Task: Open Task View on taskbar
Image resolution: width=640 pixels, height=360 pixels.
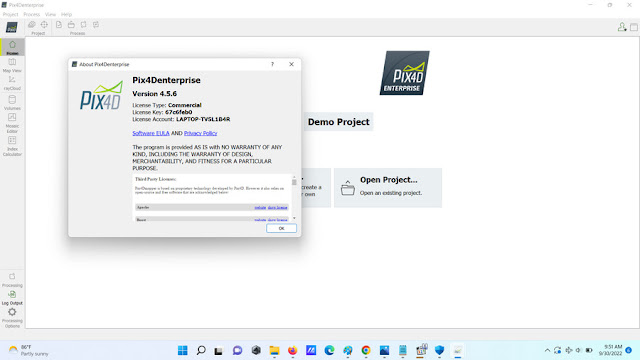Action: [x=219, y=350]
